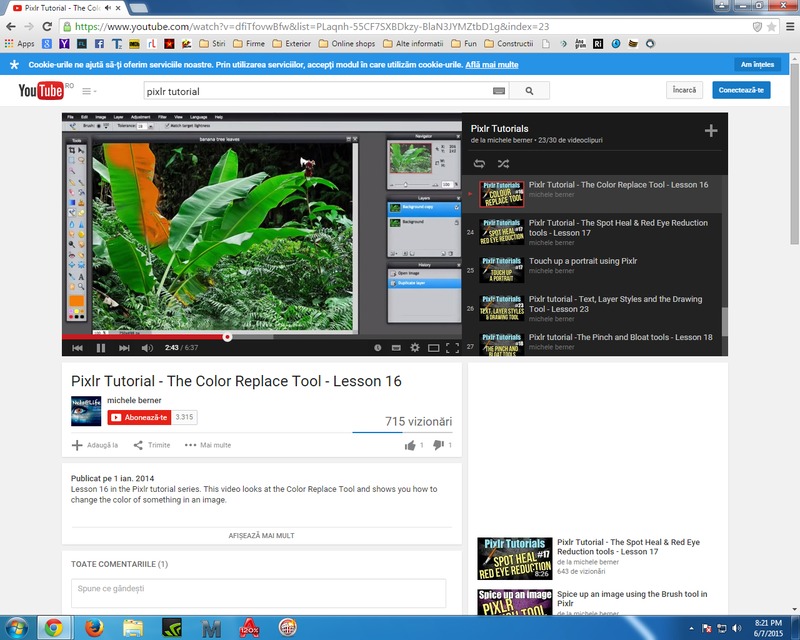Image resolution: width=800 pixels, height=640 pixels.
Task: Follow the Află mai multe link
Action: [492, 65]
